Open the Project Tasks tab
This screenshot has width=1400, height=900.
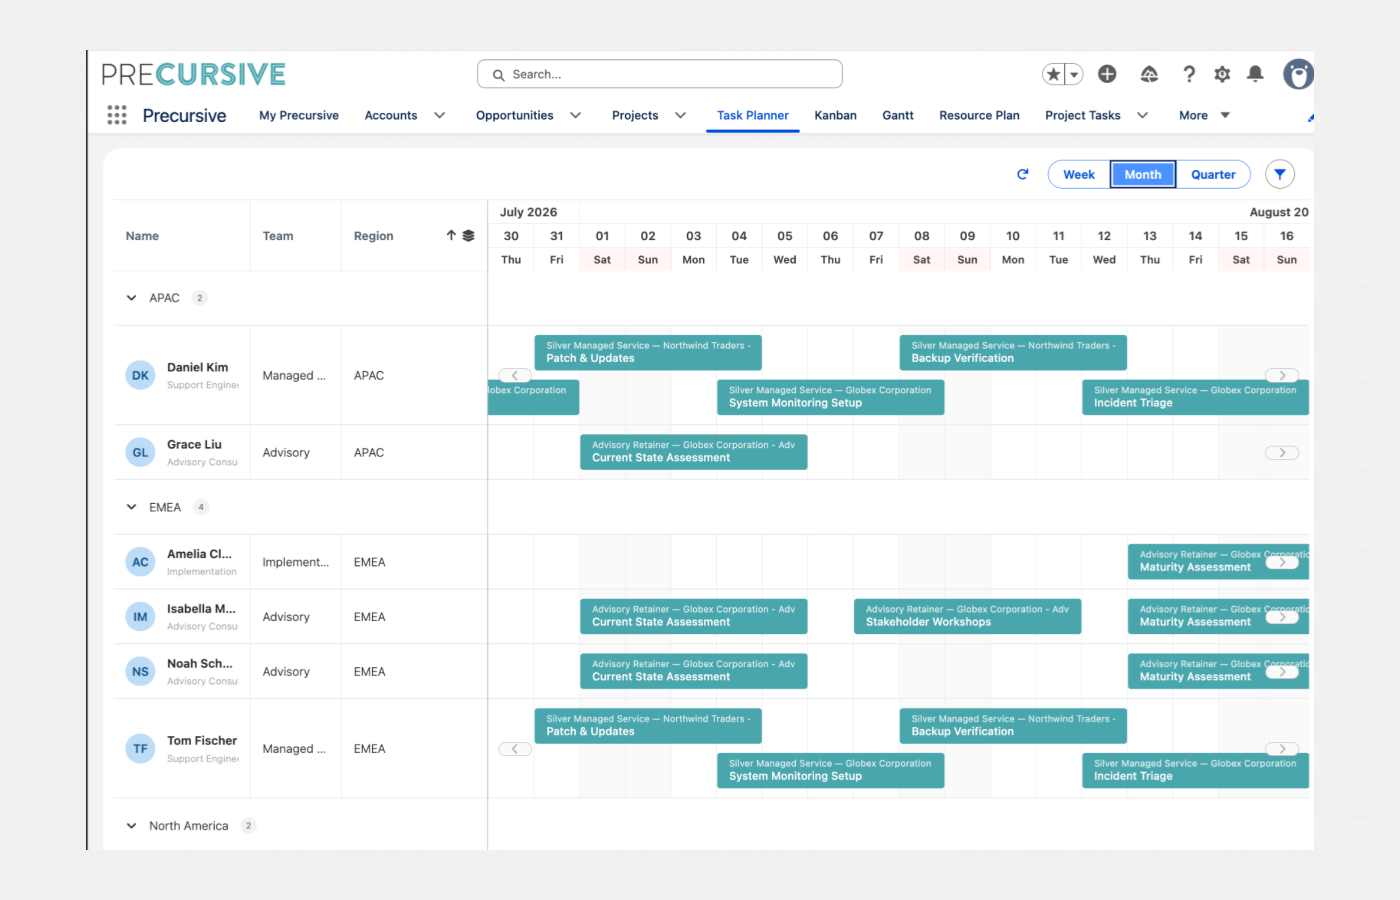(1083, 115)
